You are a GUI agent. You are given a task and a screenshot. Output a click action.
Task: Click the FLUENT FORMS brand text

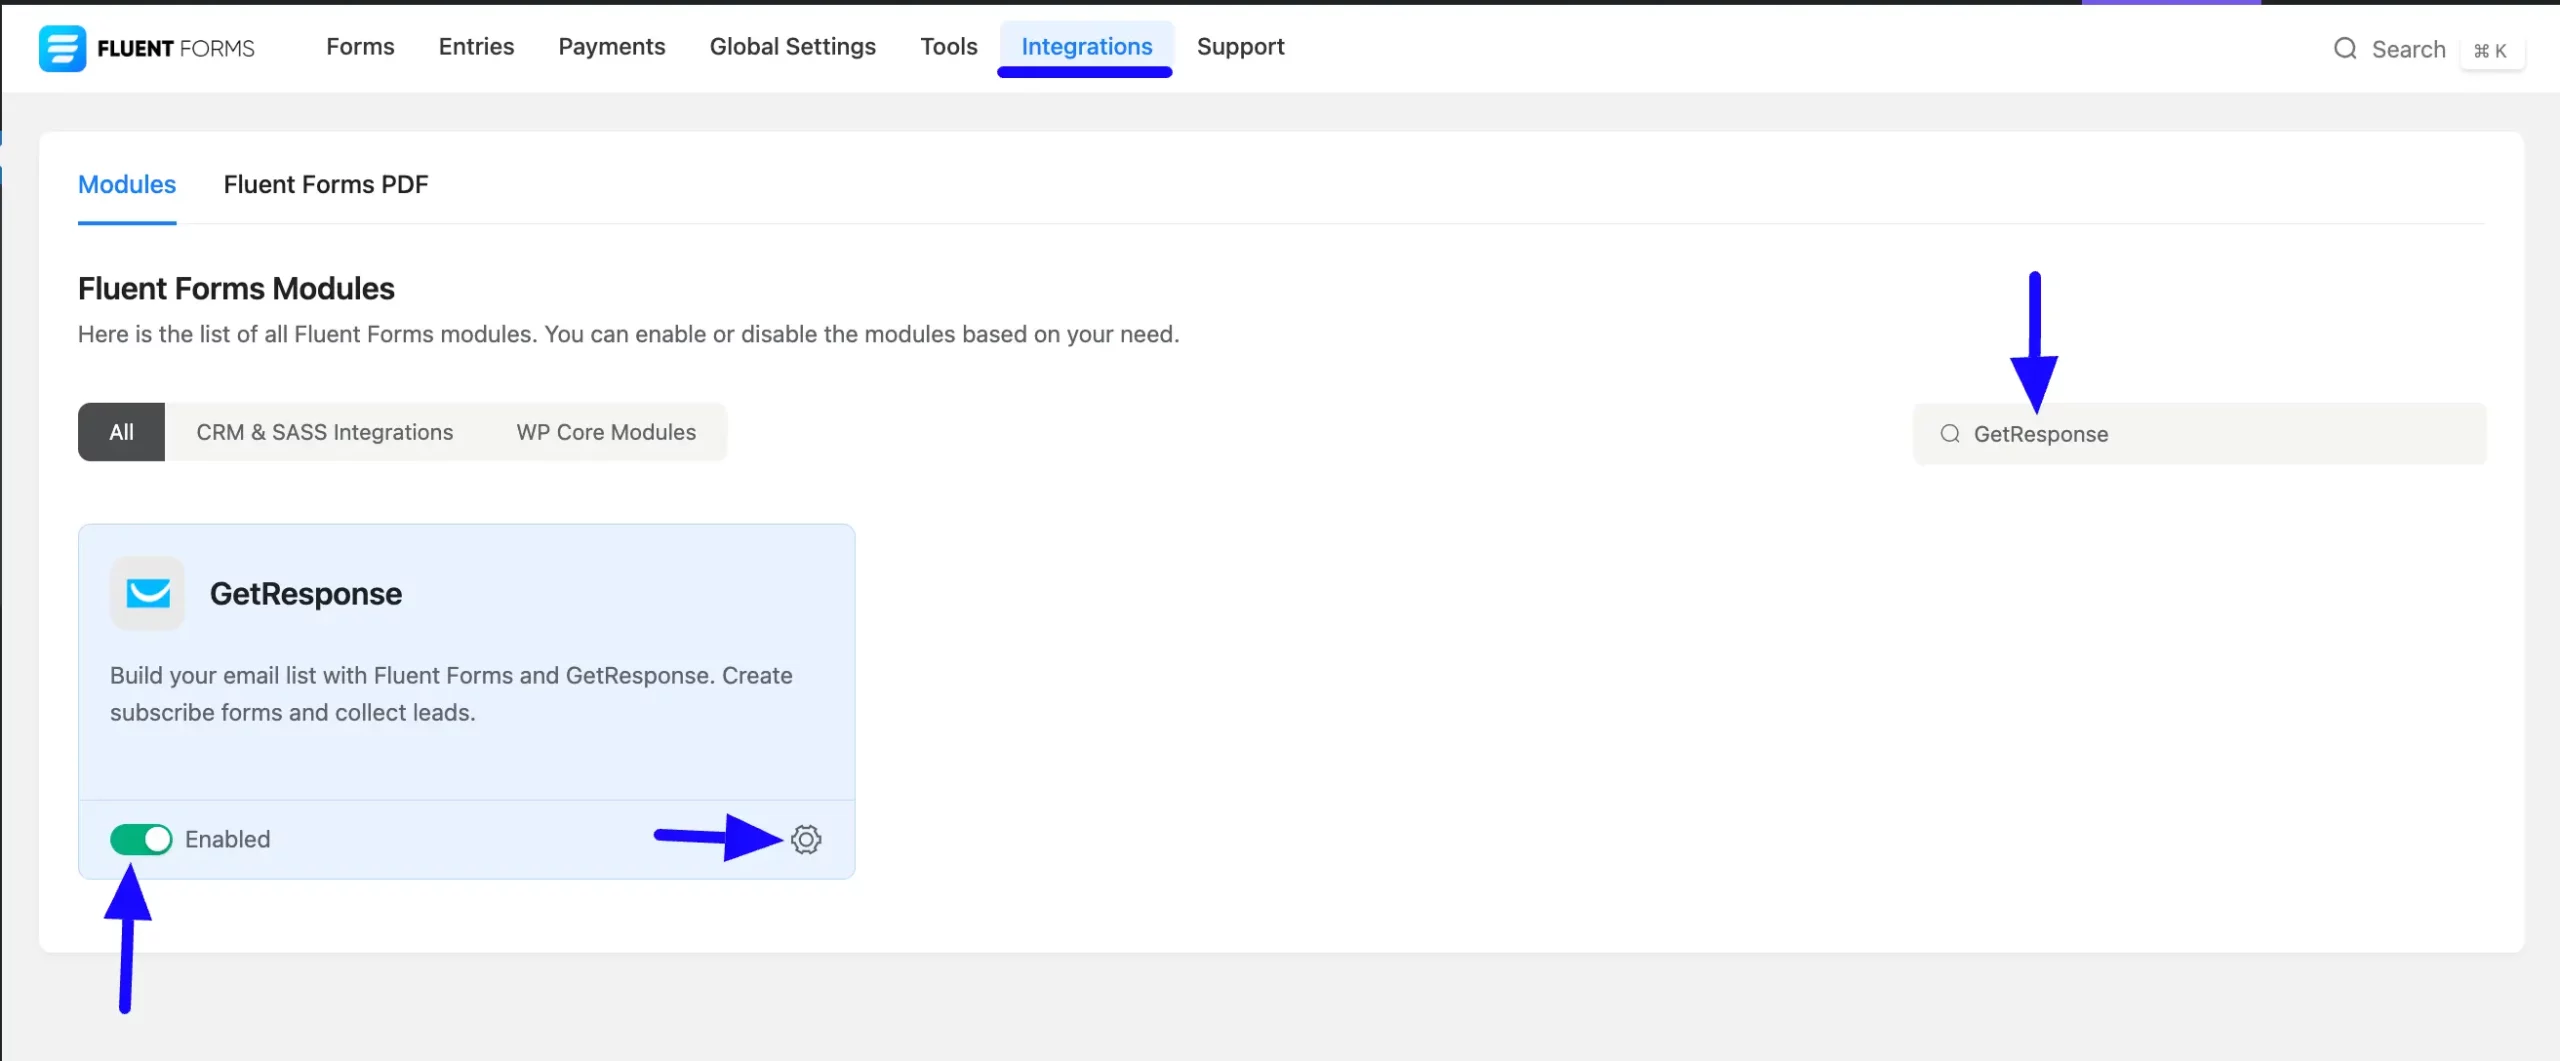tap(176, 49)
